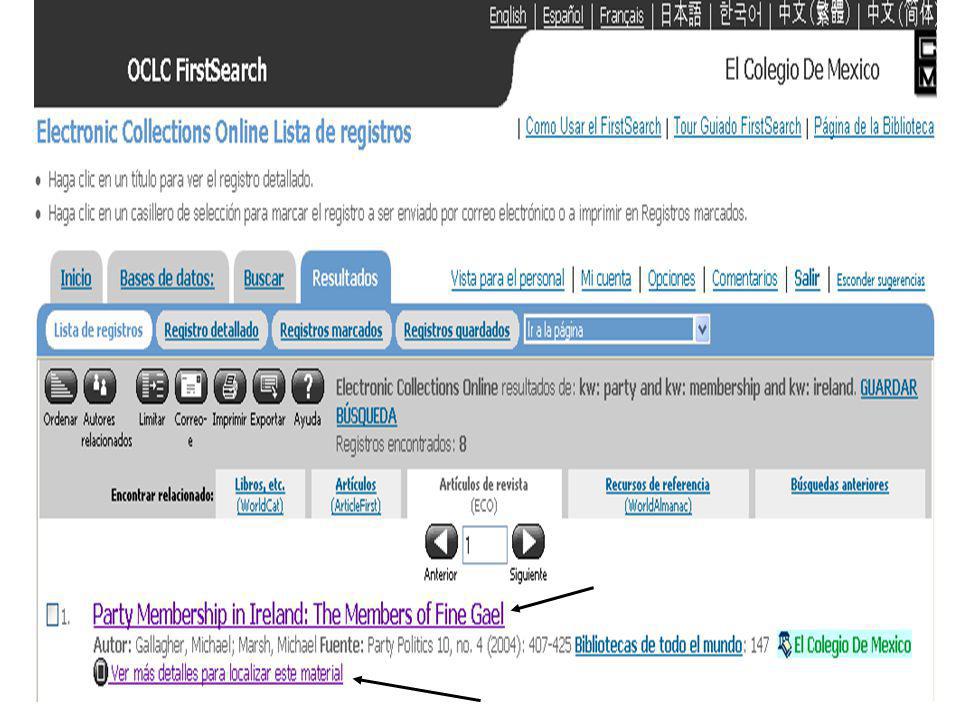Switch interface language to Japanese (日本語)
Image resolution: width=960 pixels, height=720 pixels.
(x=680, y=15)
